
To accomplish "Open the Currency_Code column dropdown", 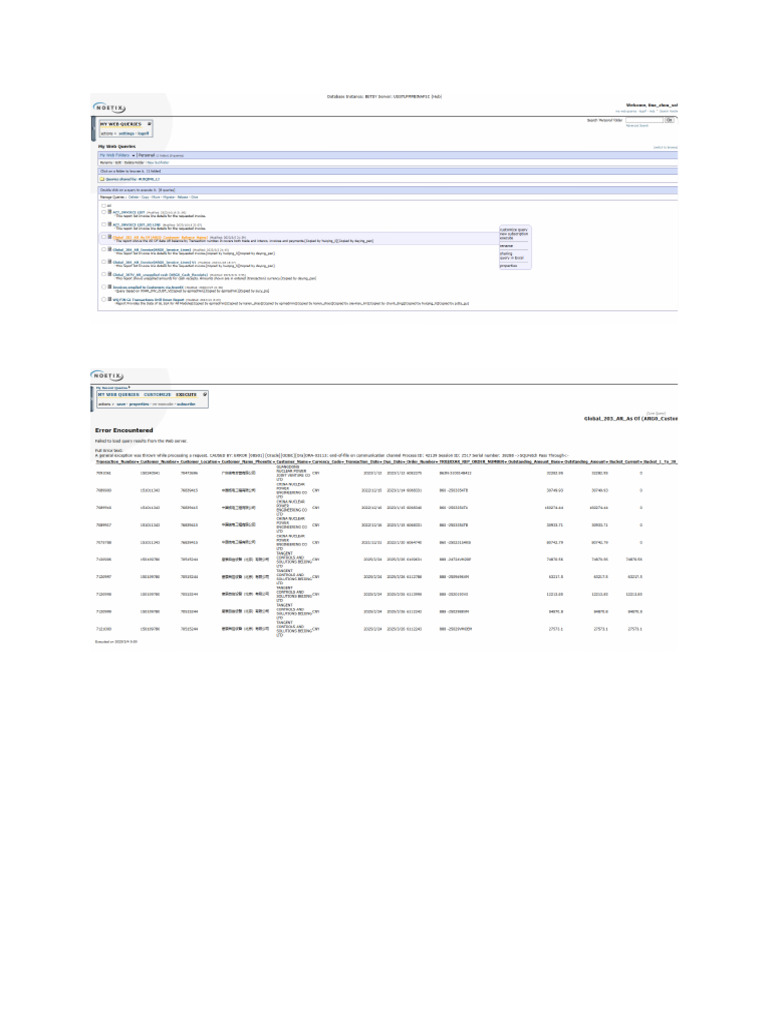I will pos(344,462).
